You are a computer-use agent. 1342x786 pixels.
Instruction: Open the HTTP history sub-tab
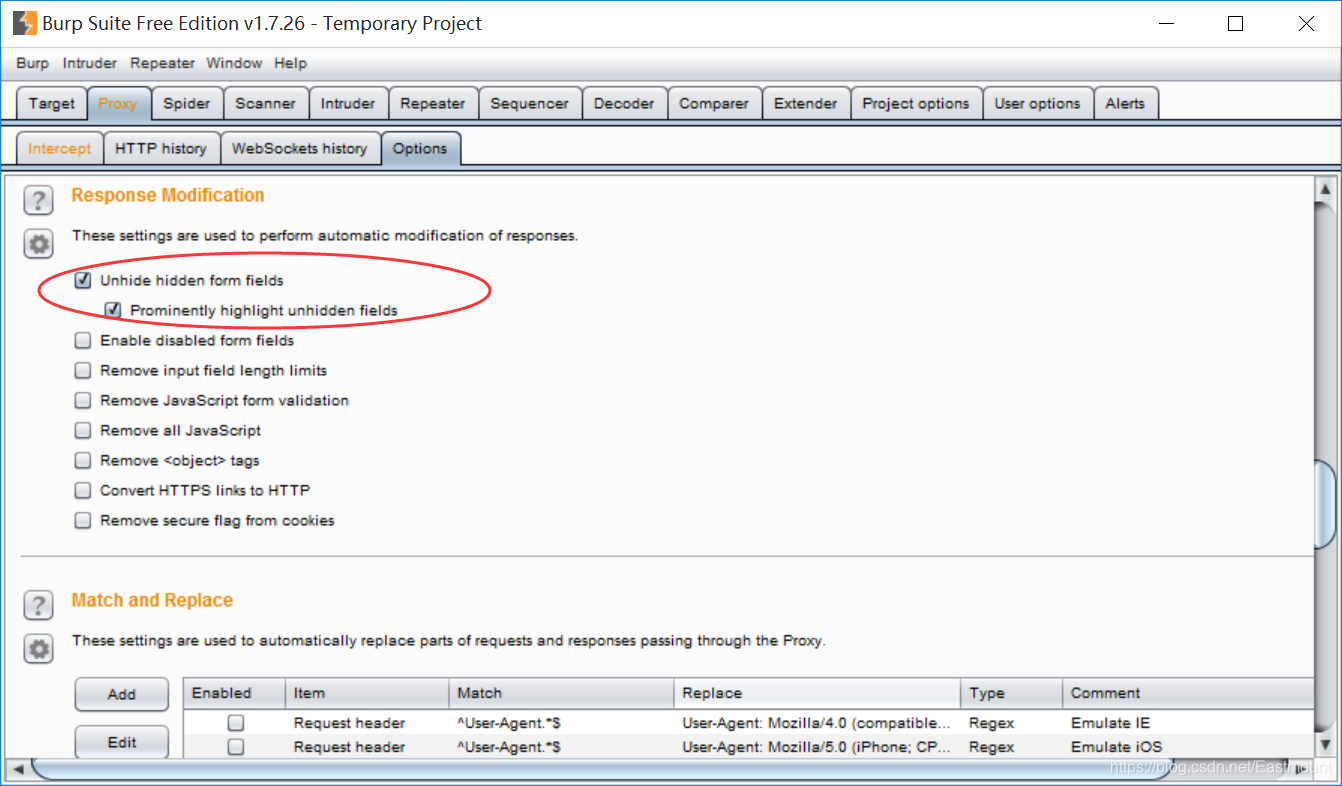point(160,148)
